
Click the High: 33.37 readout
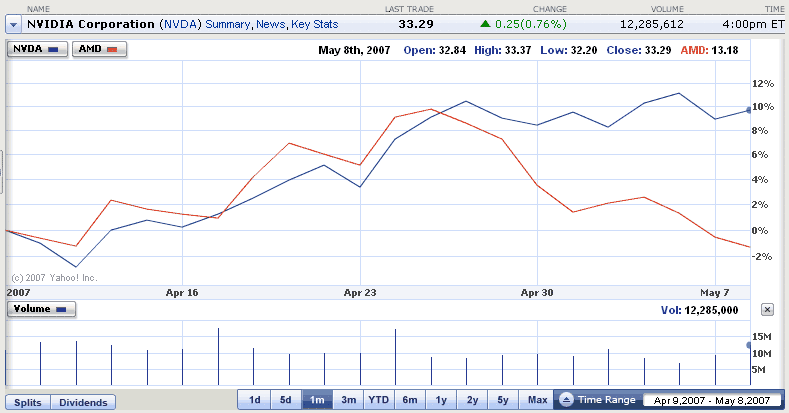click(x=503, y=50)
